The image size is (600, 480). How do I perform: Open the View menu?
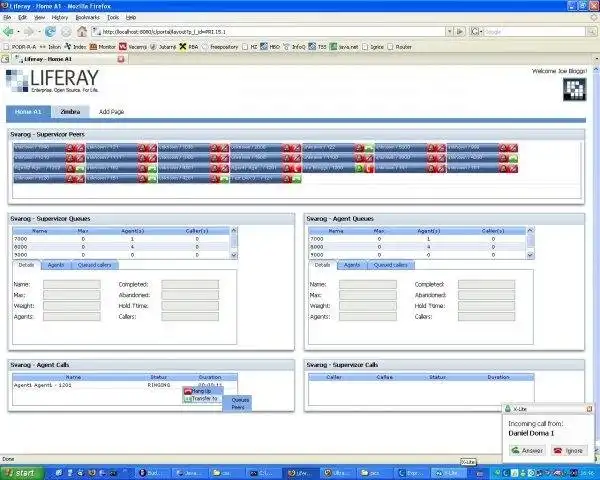click(x=39, y=17)
